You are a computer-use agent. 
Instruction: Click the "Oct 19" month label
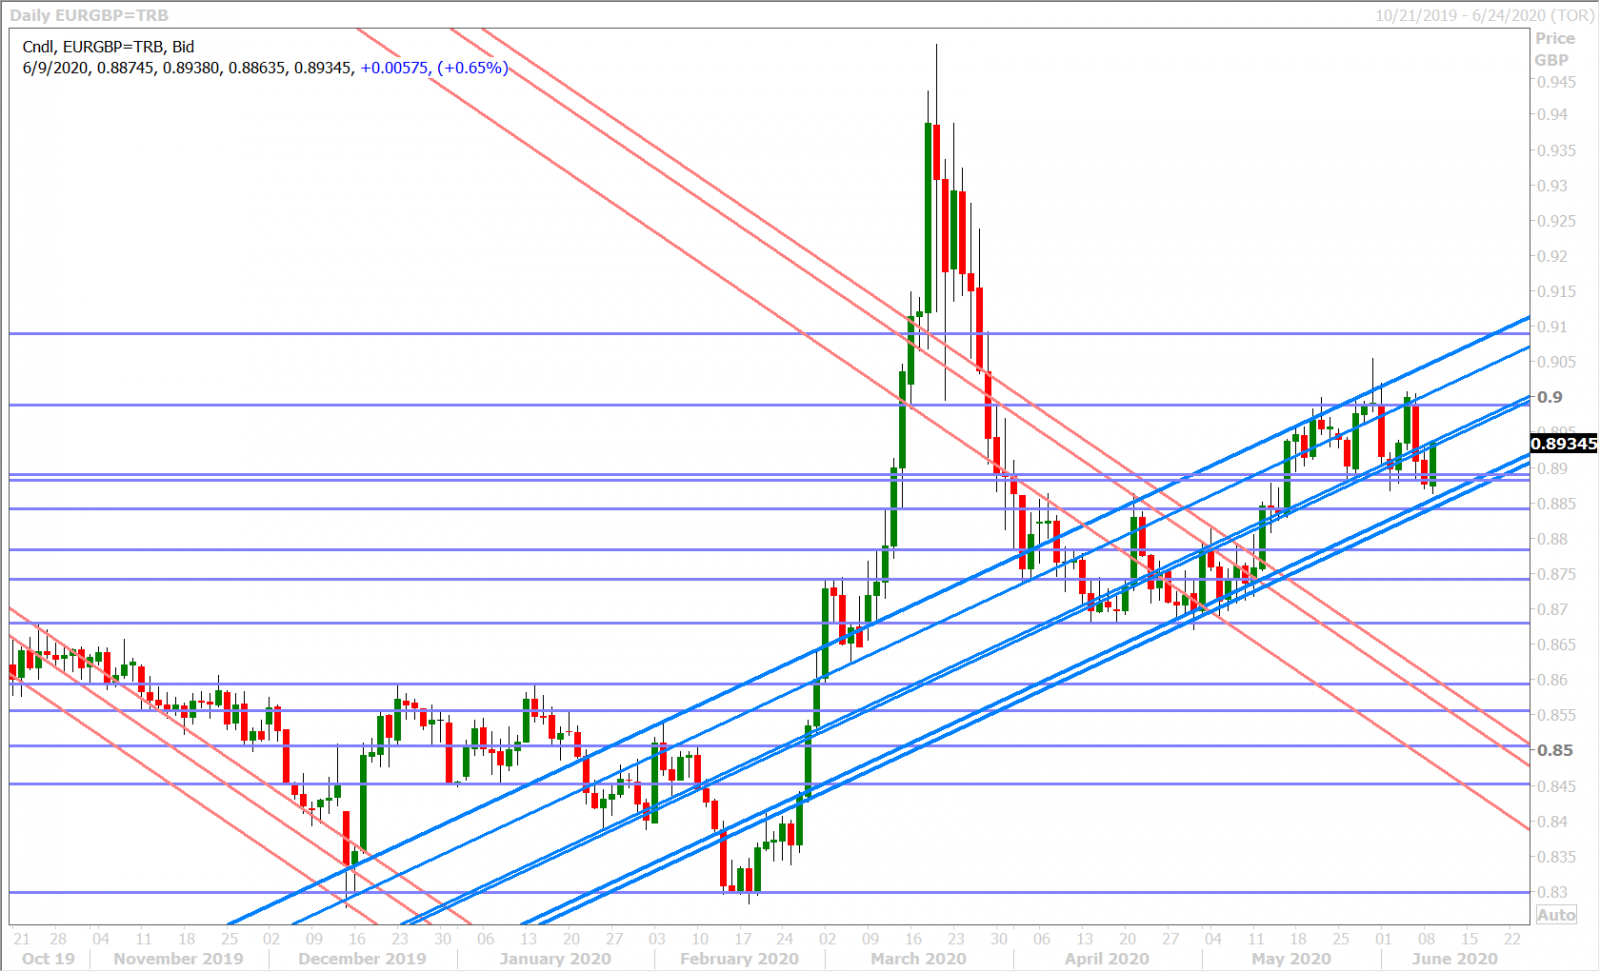(48, 959)
